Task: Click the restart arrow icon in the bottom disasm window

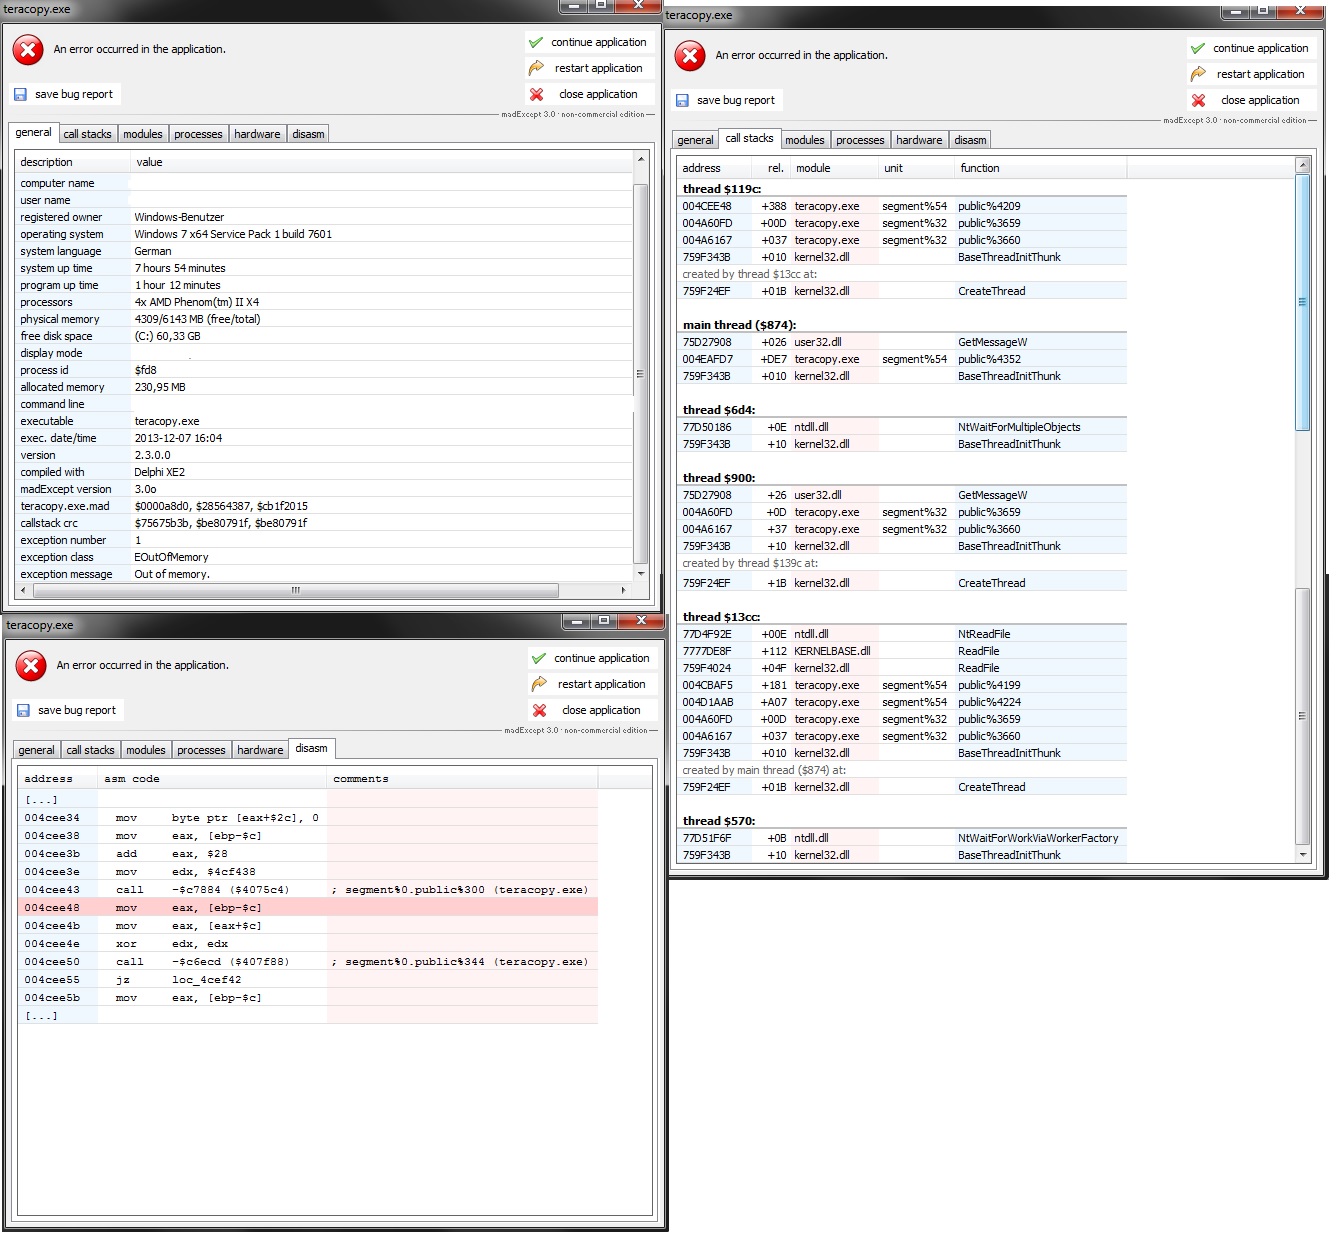Action: [539, 684]
